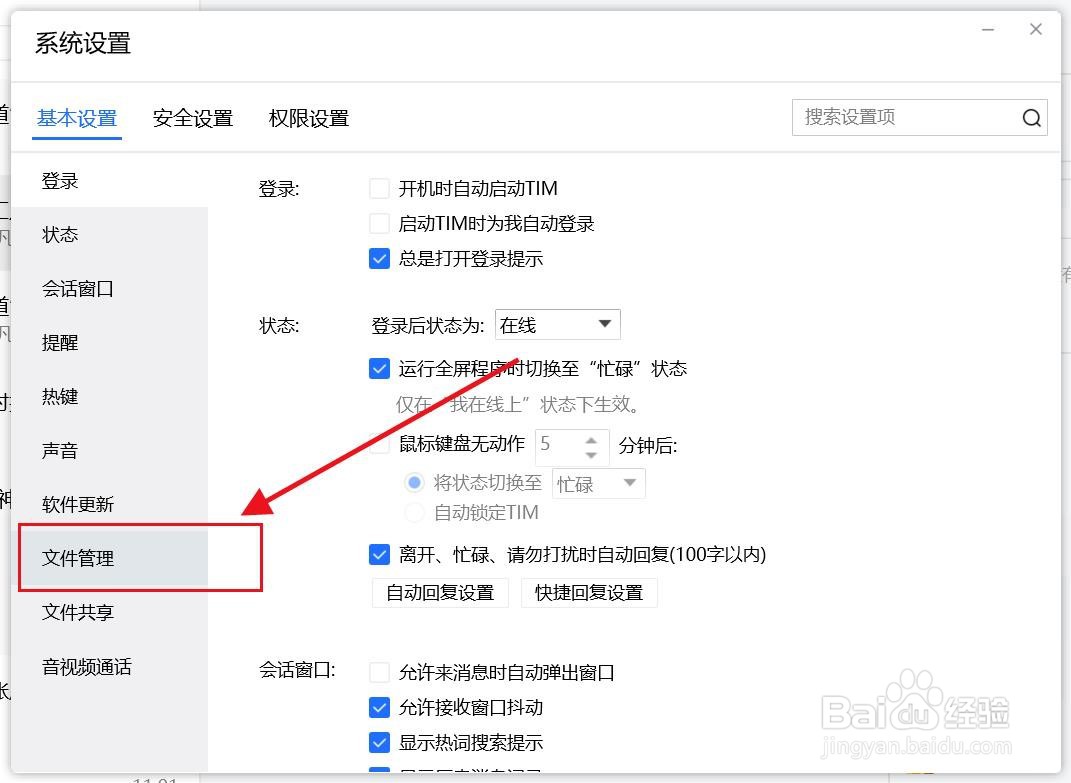Select 提醒 in the sidebar
The image size is (1071, 783).
tap(109, 342)
